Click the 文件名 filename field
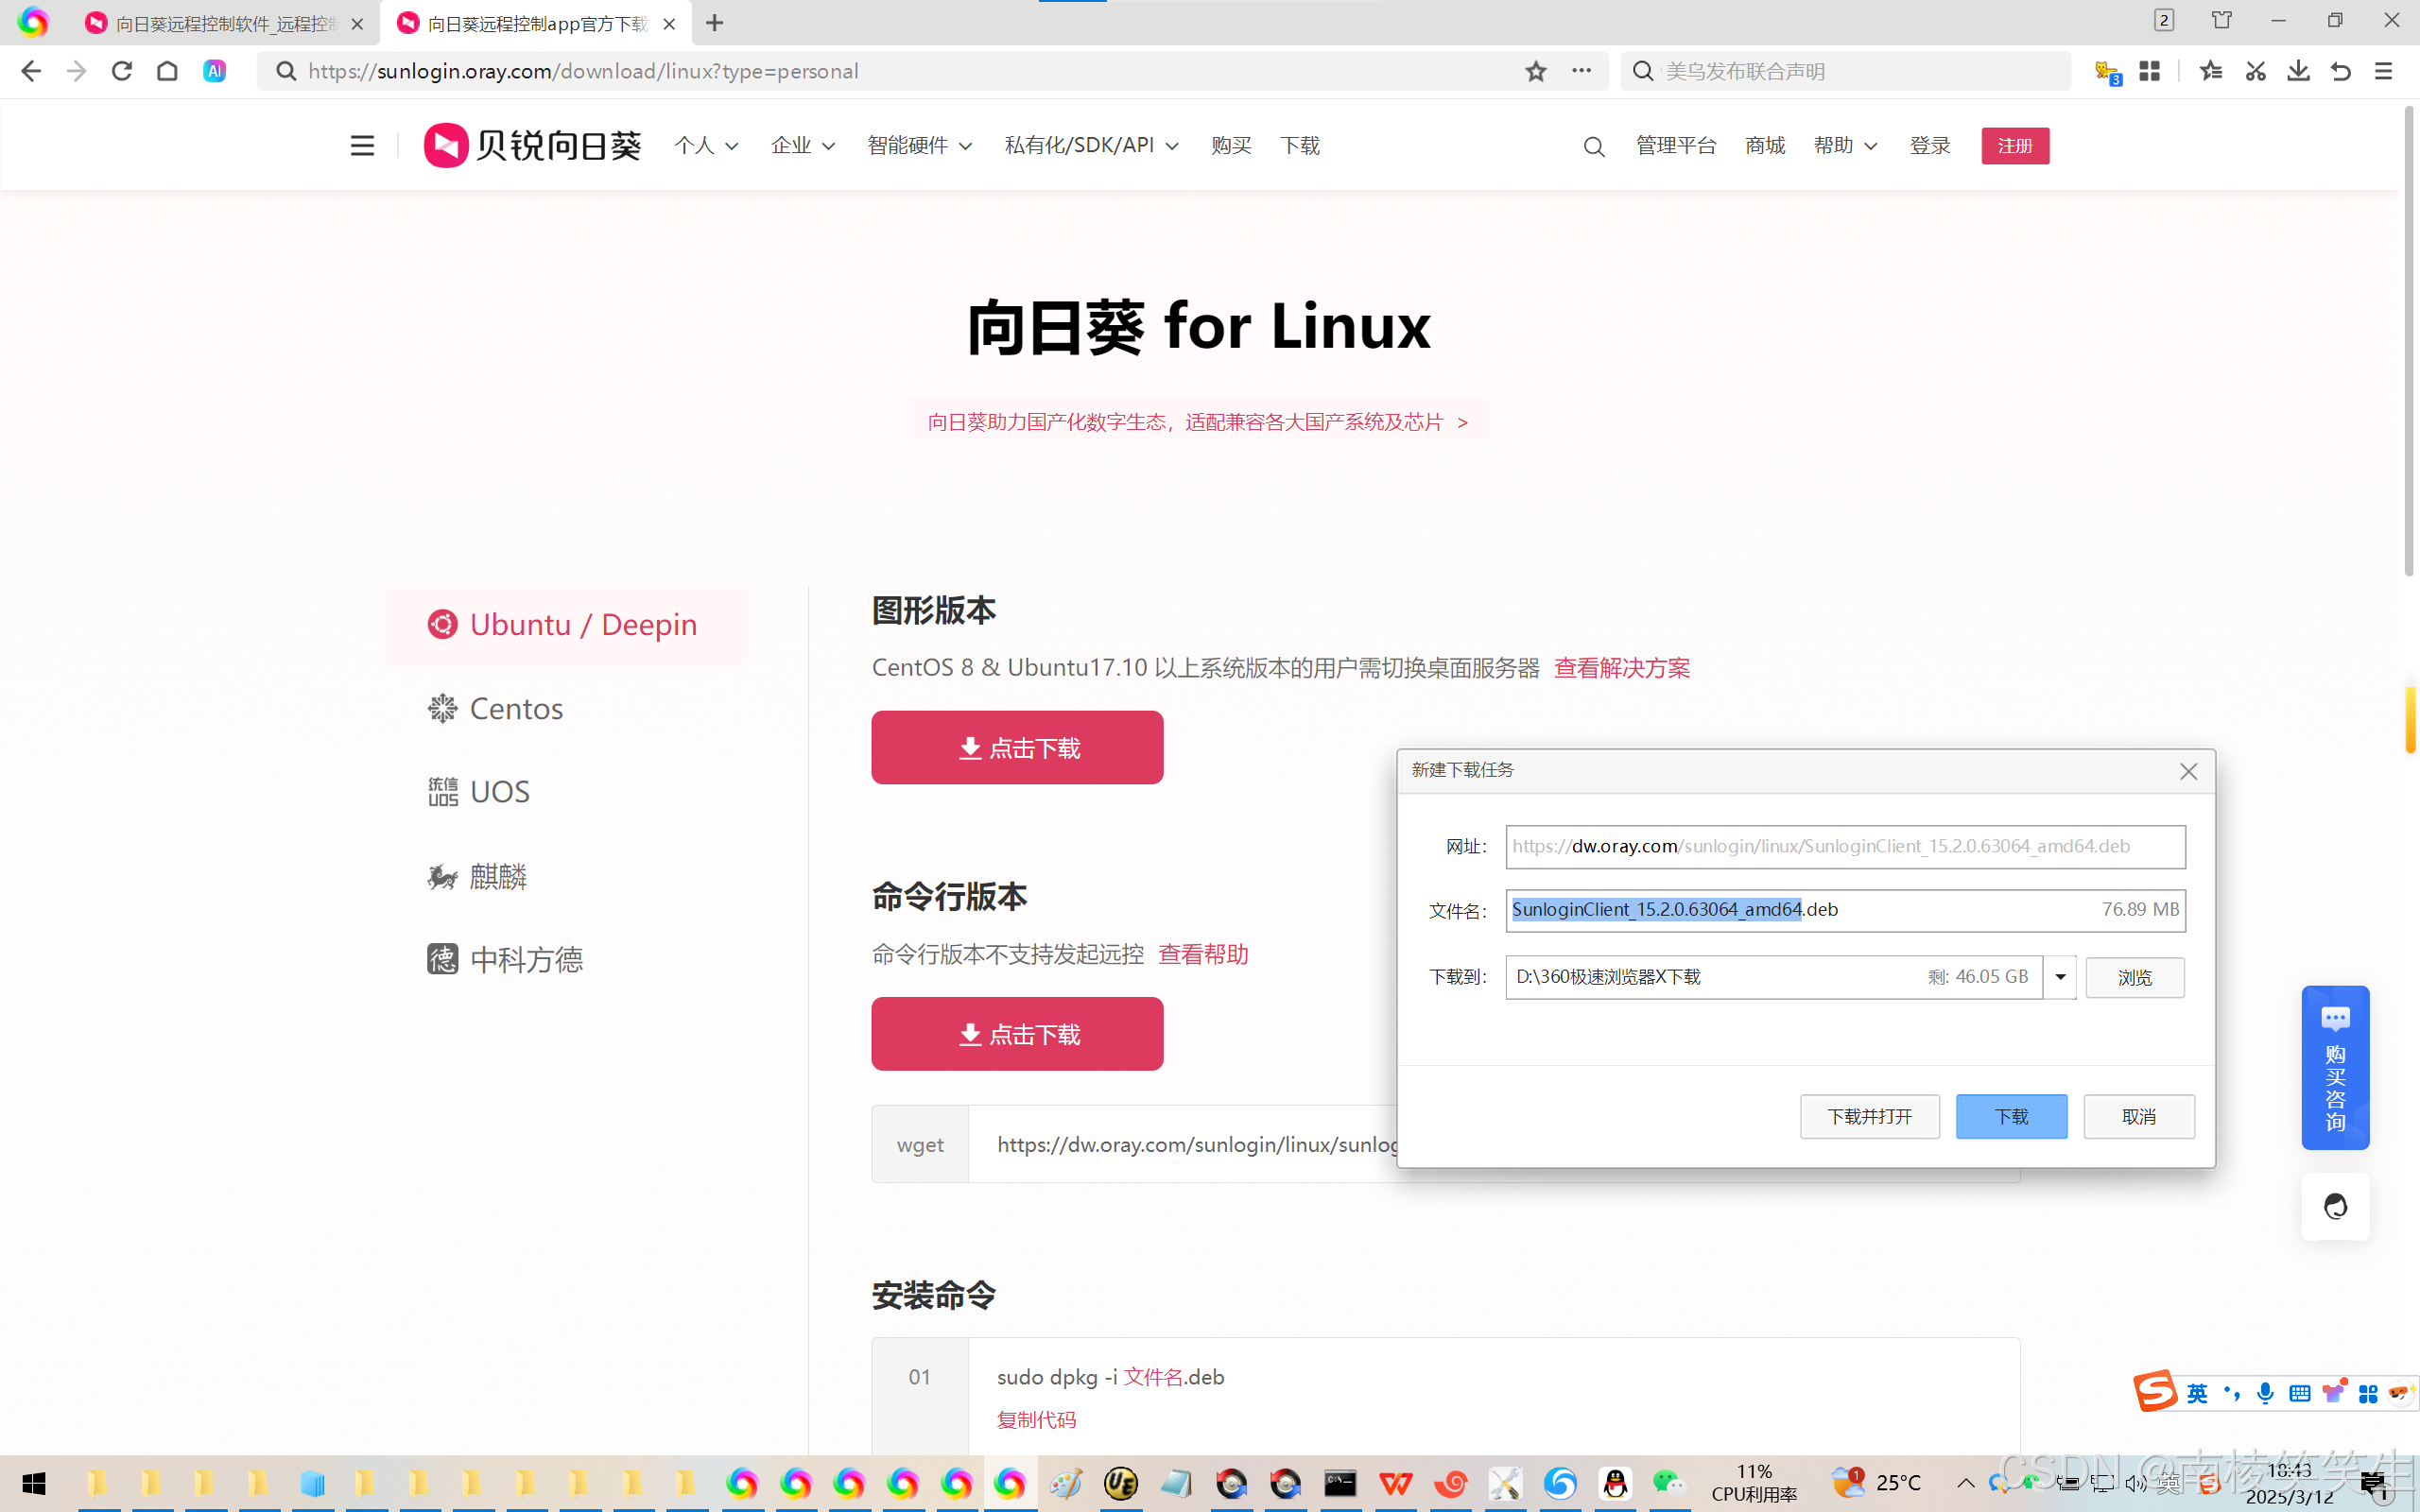This screenshot has height=1512, width=2420. coord(1845,910)
